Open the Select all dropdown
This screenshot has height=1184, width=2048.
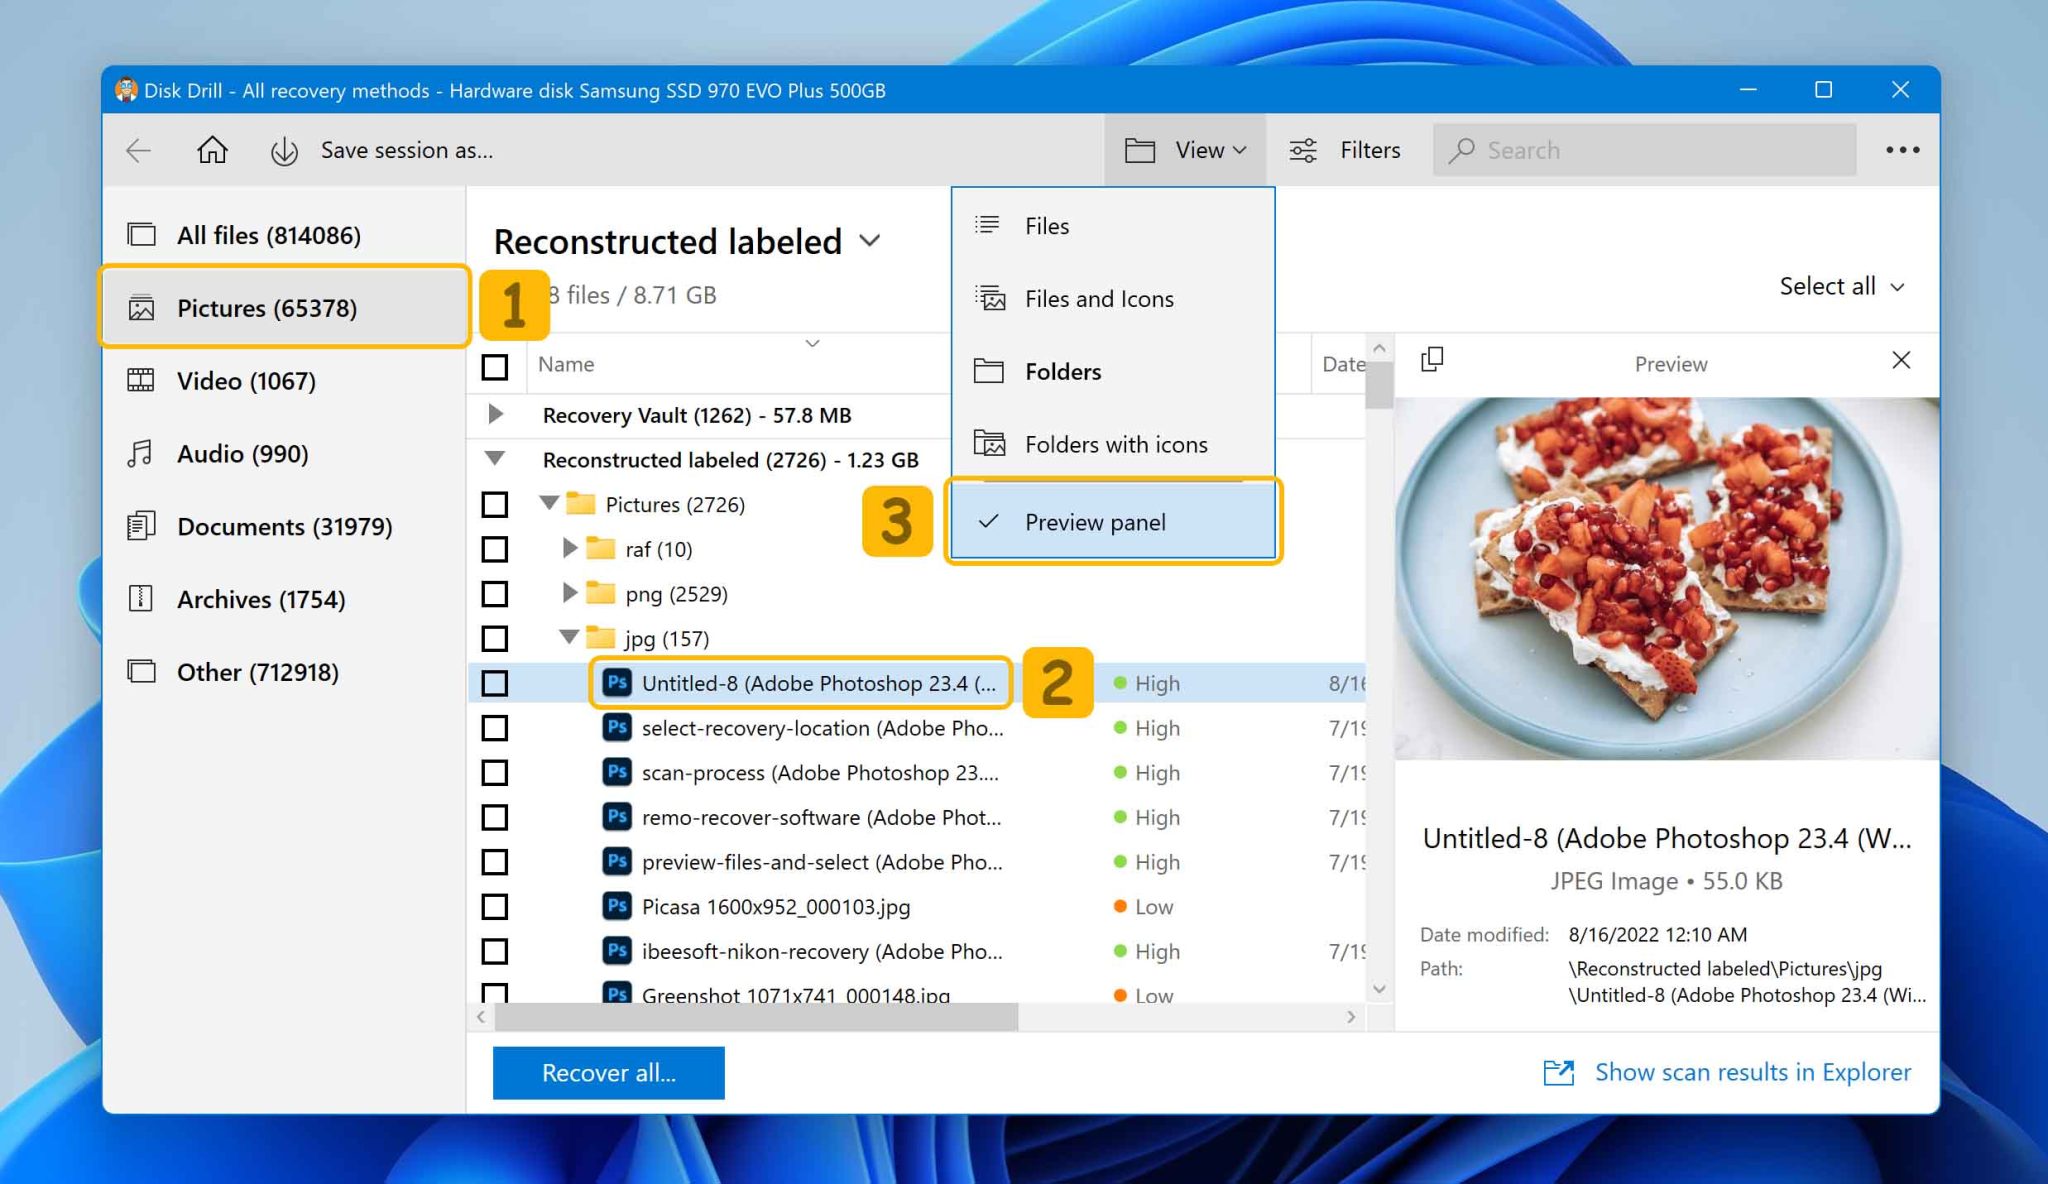(x=1841, y=287)
